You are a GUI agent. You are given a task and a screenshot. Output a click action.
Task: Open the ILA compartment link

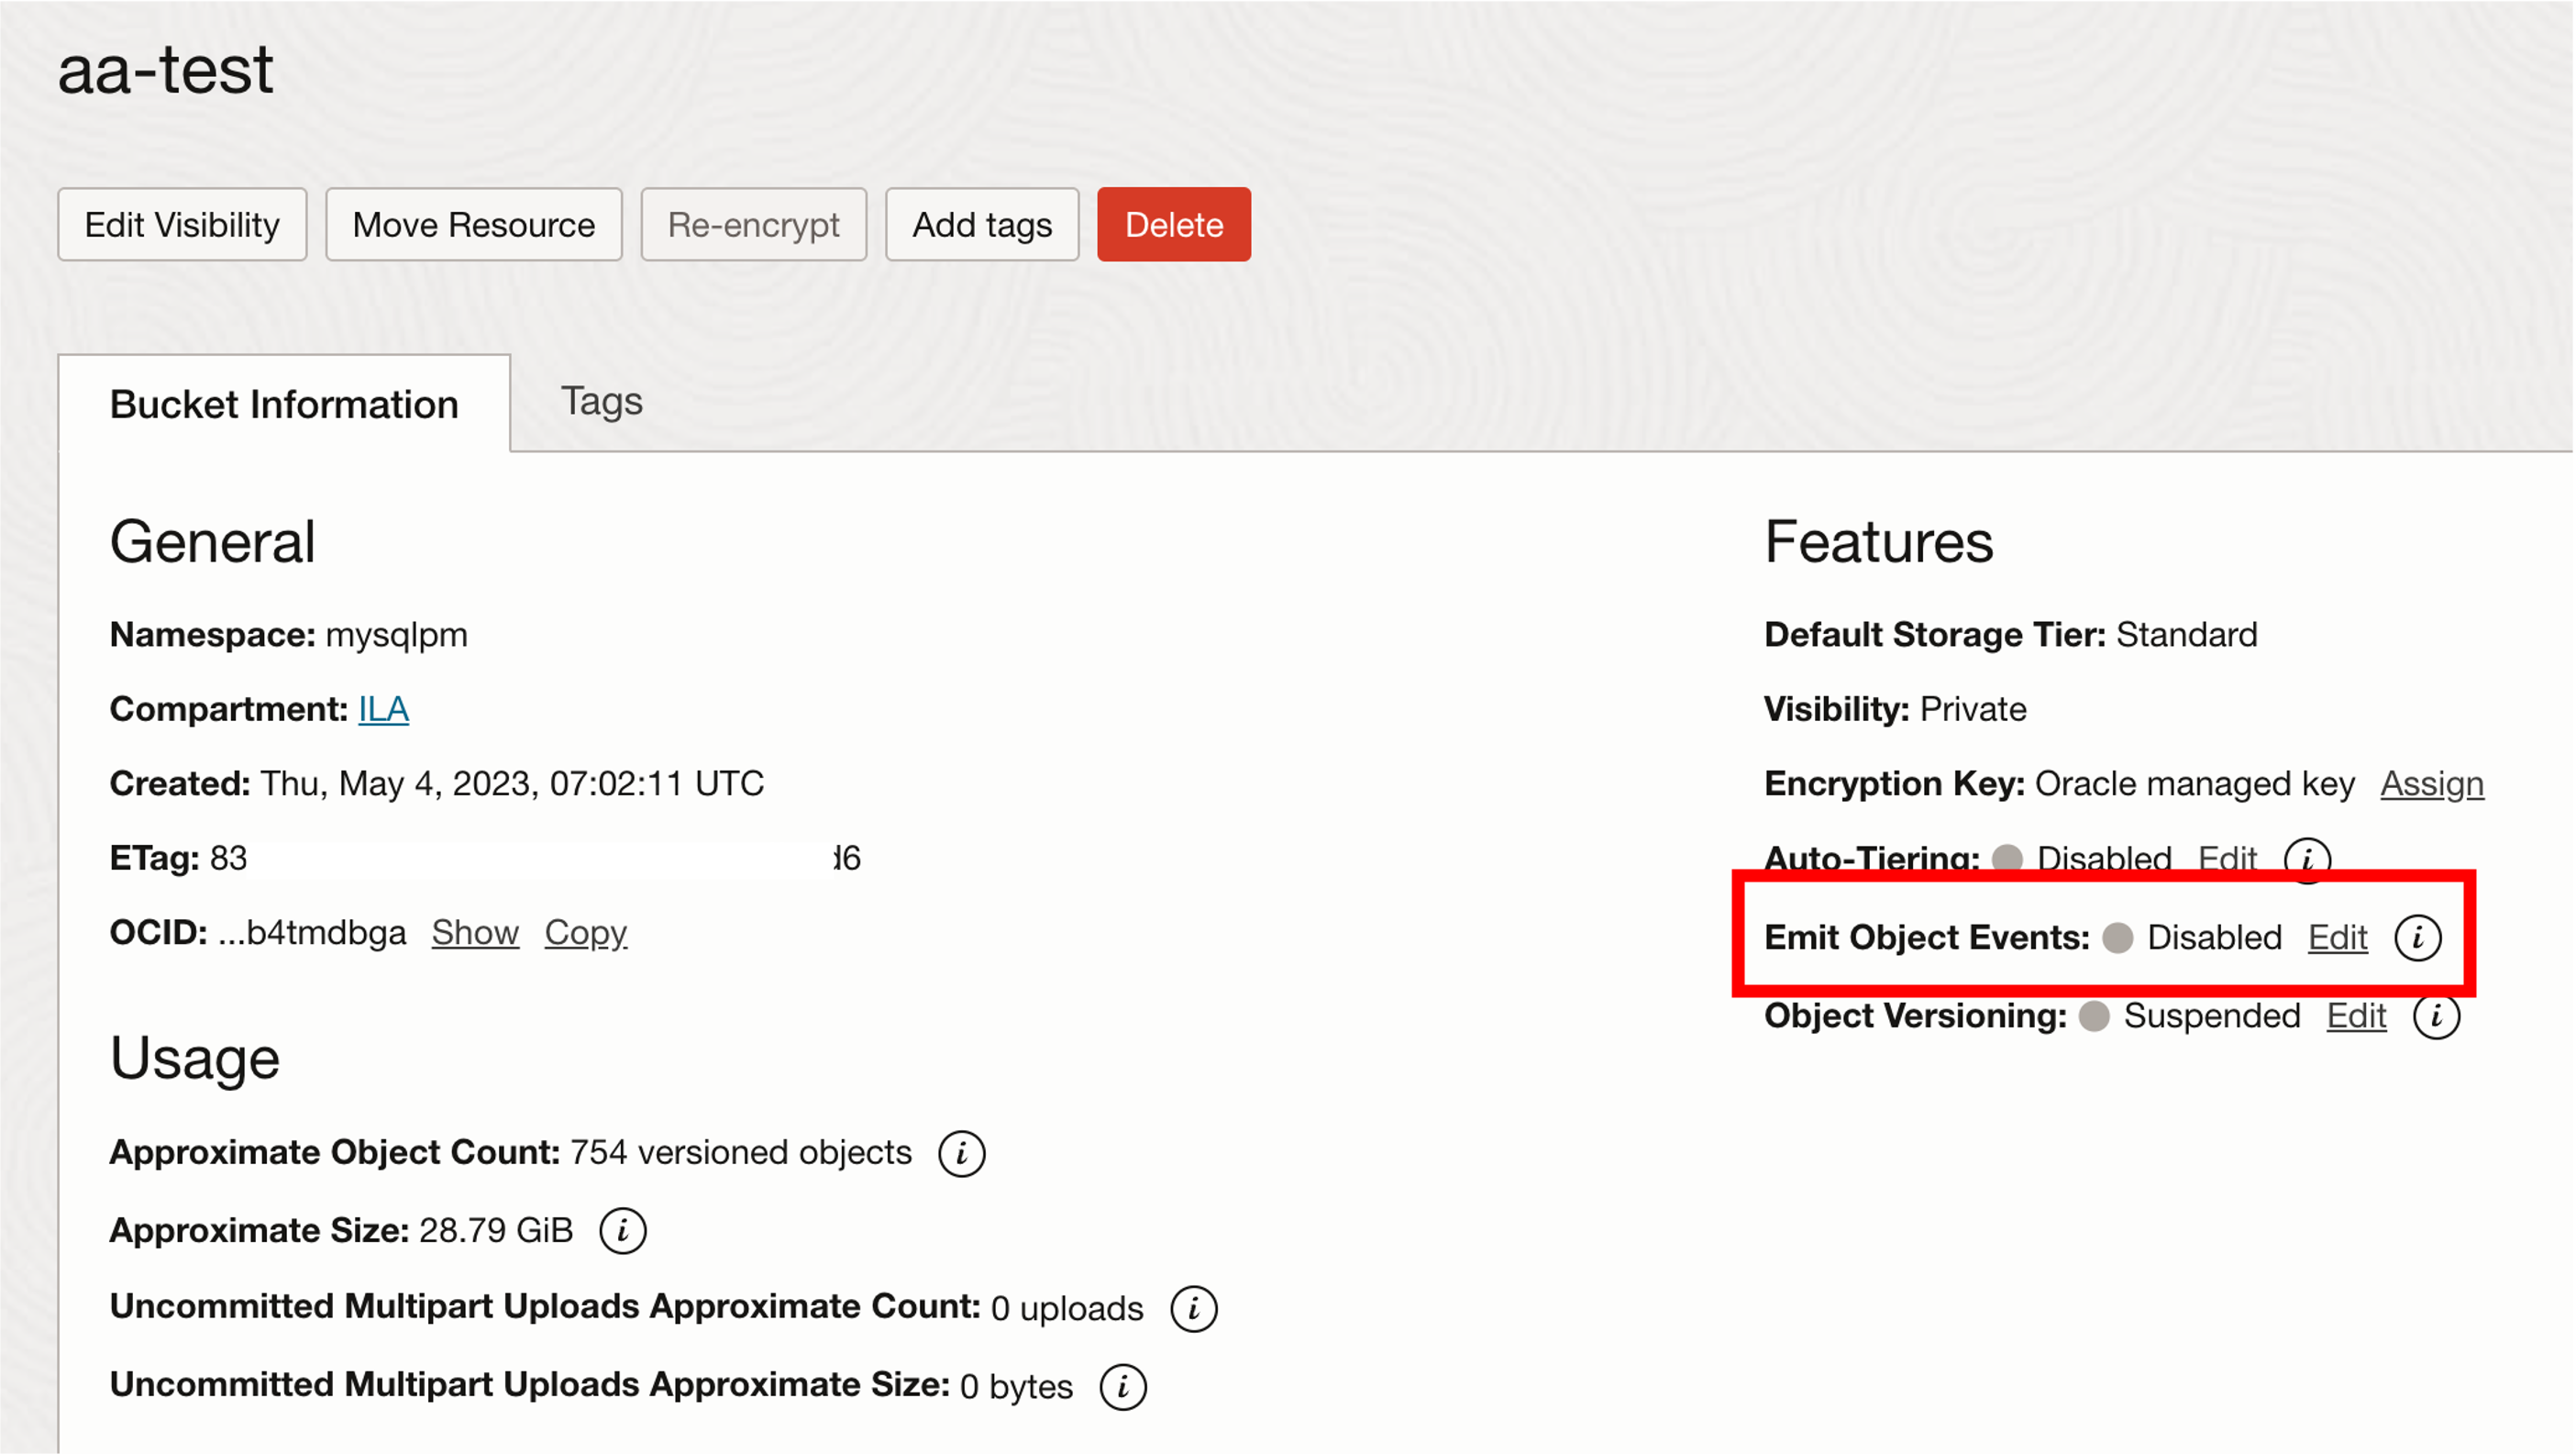[x=383, y=708]
